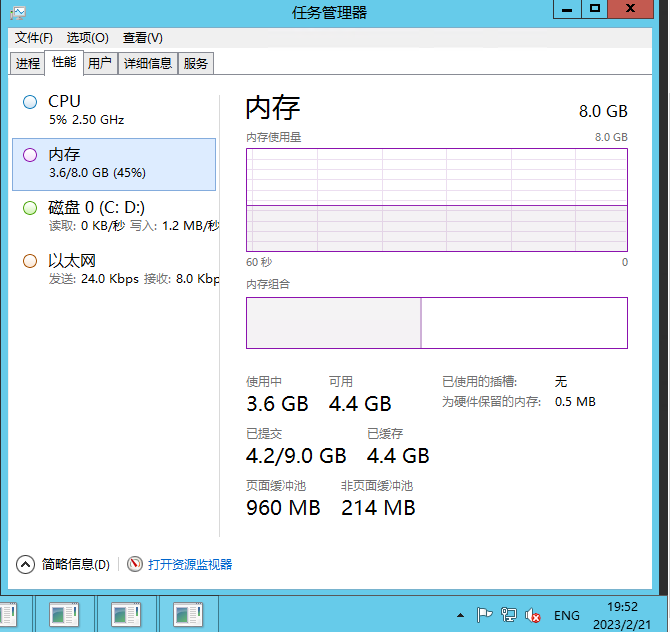Click the memory usage graph
The height and width of the screenshot is (632, 670).
[437, 200]
